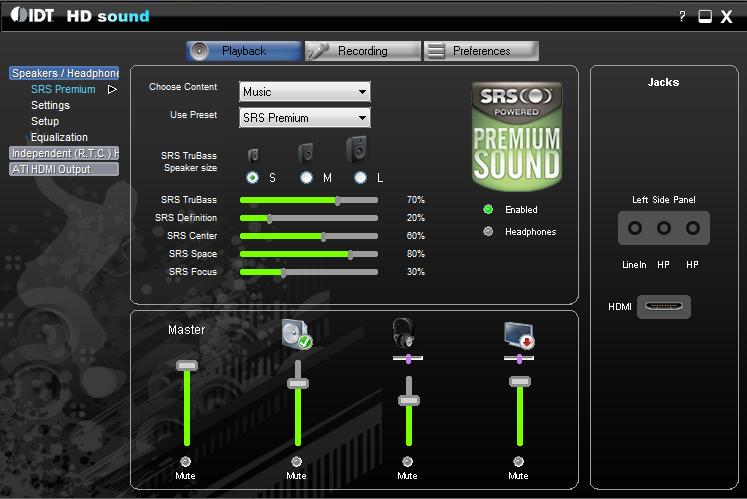
Task: Click the HDMI jack connector icon
Action: (664, 306)
